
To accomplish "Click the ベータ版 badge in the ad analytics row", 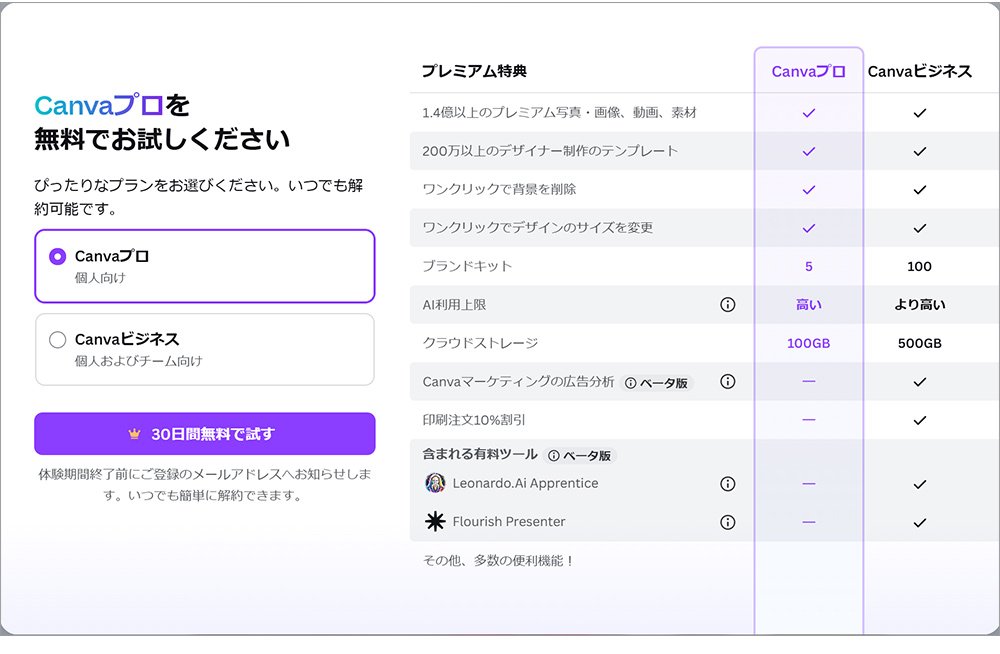I will [x=660, y=381].
